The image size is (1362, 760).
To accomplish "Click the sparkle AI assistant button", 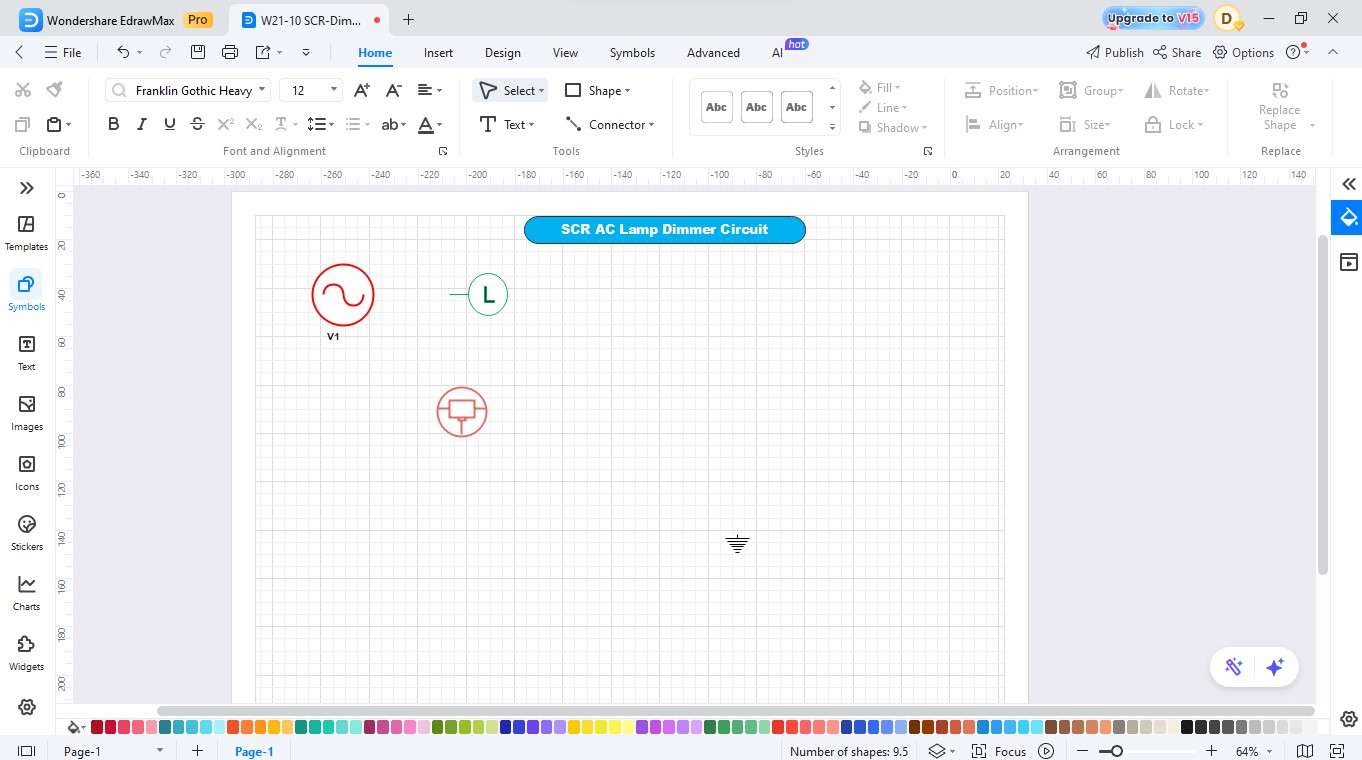I will (1274, 667).
